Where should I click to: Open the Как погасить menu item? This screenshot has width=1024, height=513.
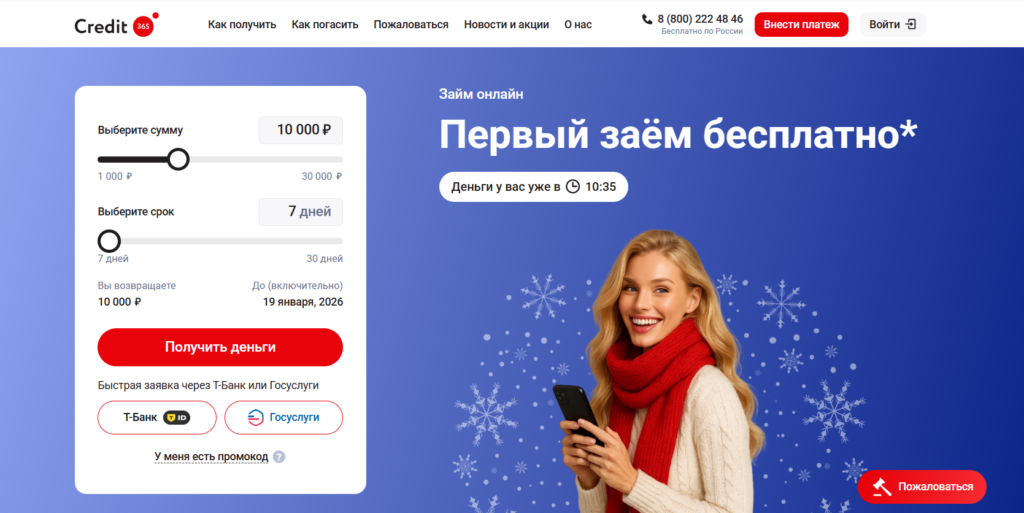[x=325, y=25]
